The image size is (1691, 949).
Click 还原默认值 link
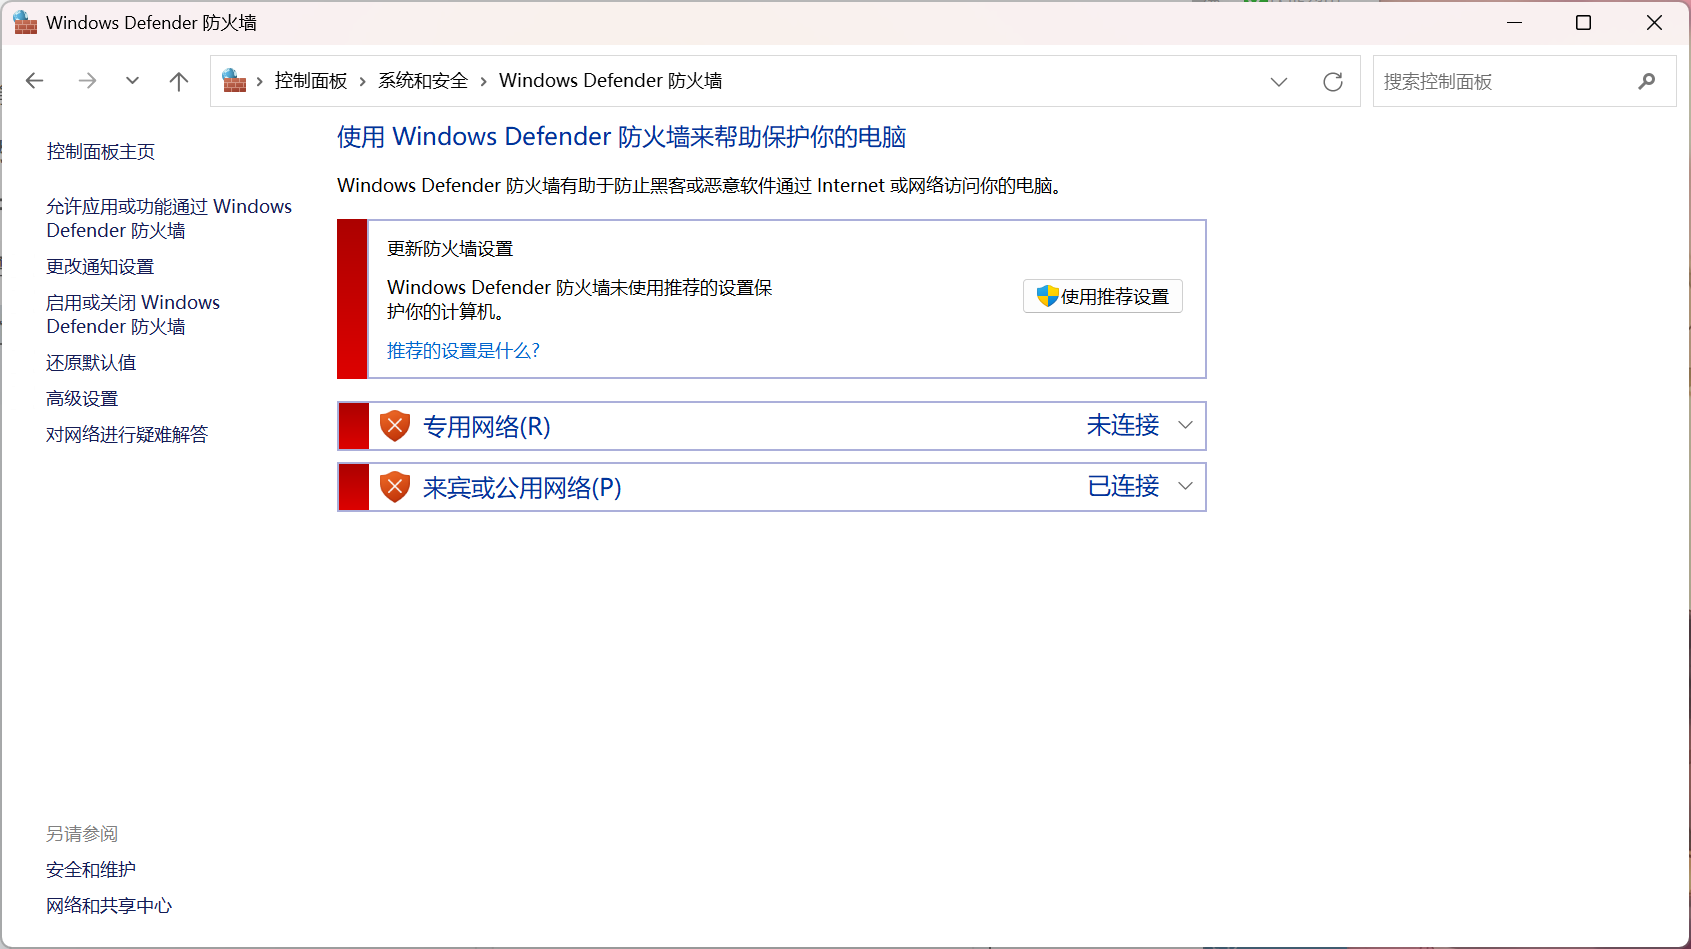pyautogui.click(x=91, y=363)
